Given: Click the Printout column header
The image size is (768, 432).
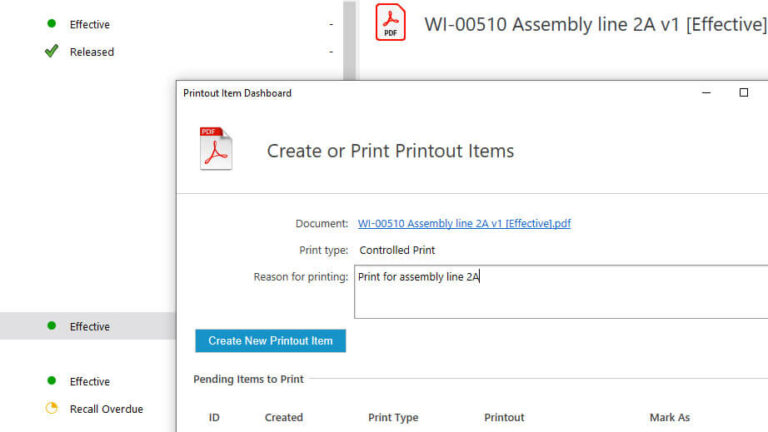Looking at the screenshot, I should pyautogui.click(x=504, y=417).
